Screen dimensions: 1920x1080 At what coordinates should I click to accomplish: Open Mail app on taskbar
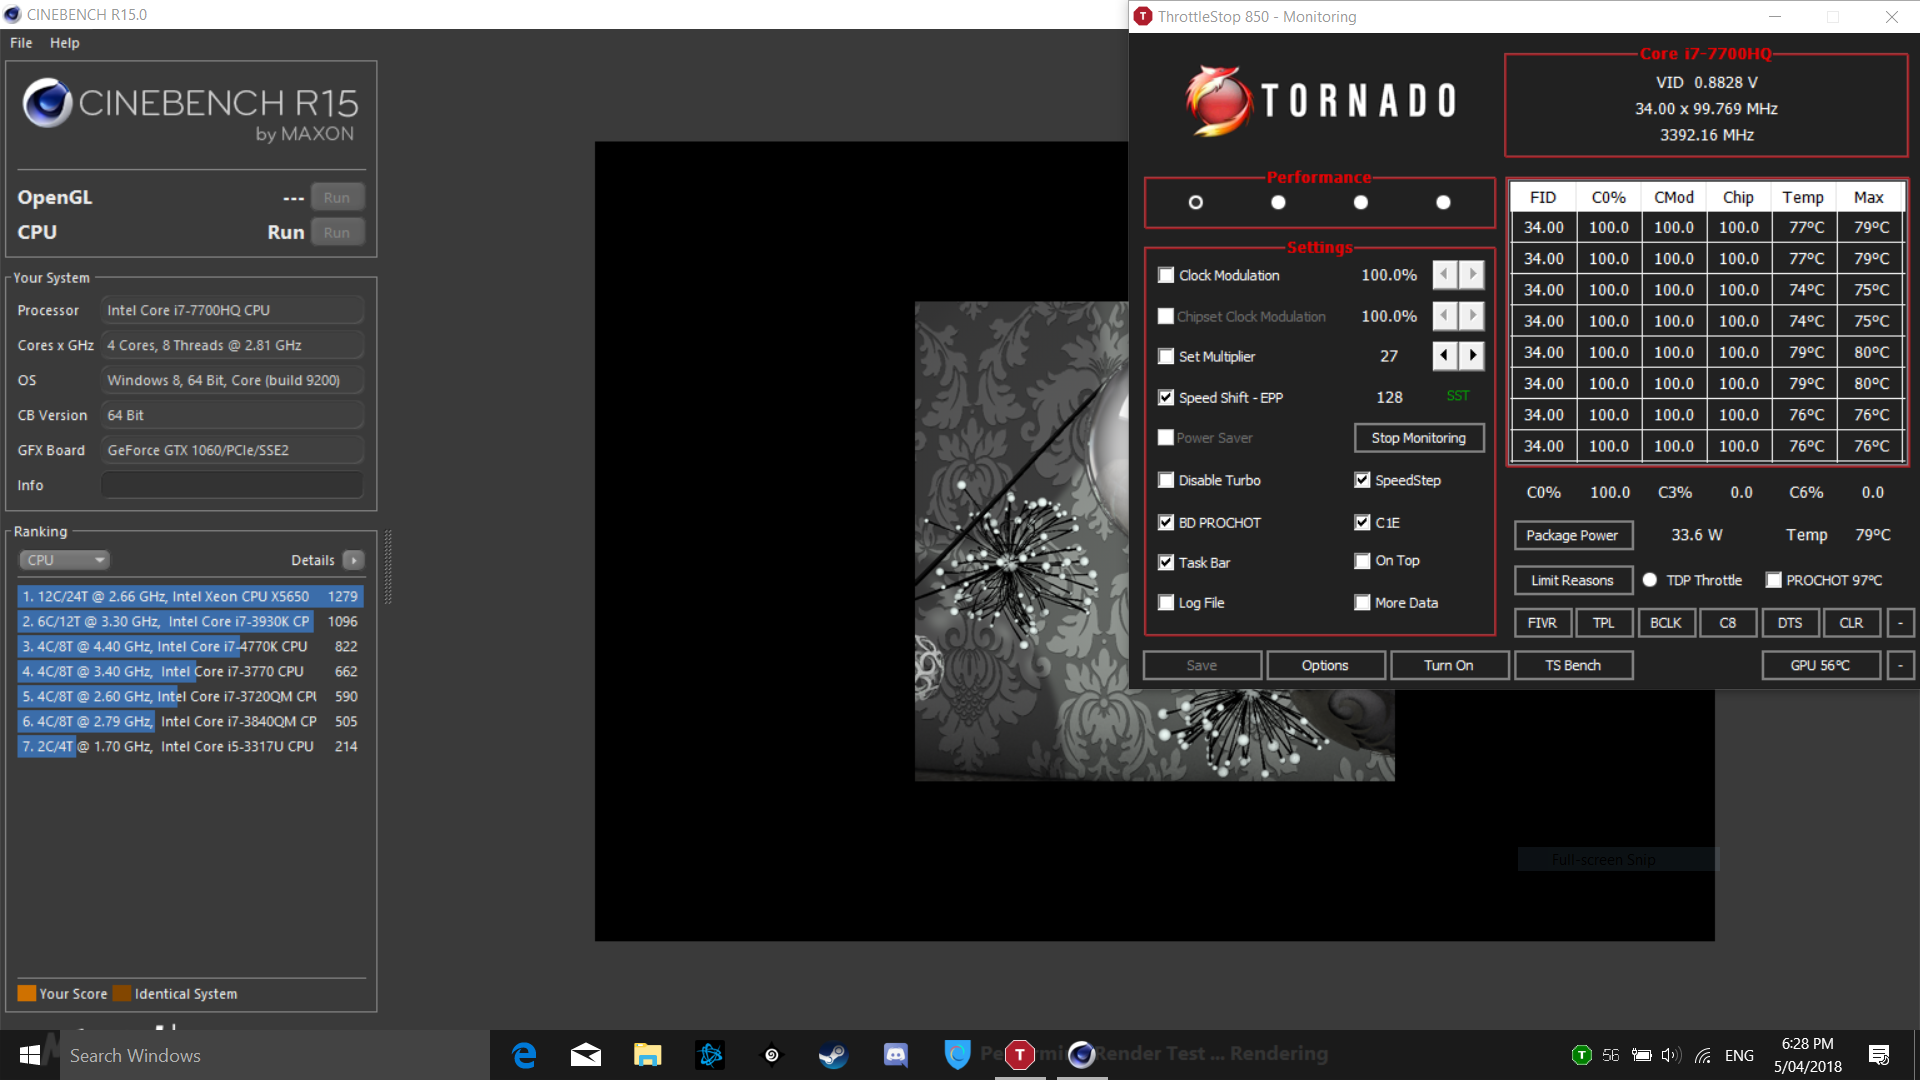click(586, 1055)
